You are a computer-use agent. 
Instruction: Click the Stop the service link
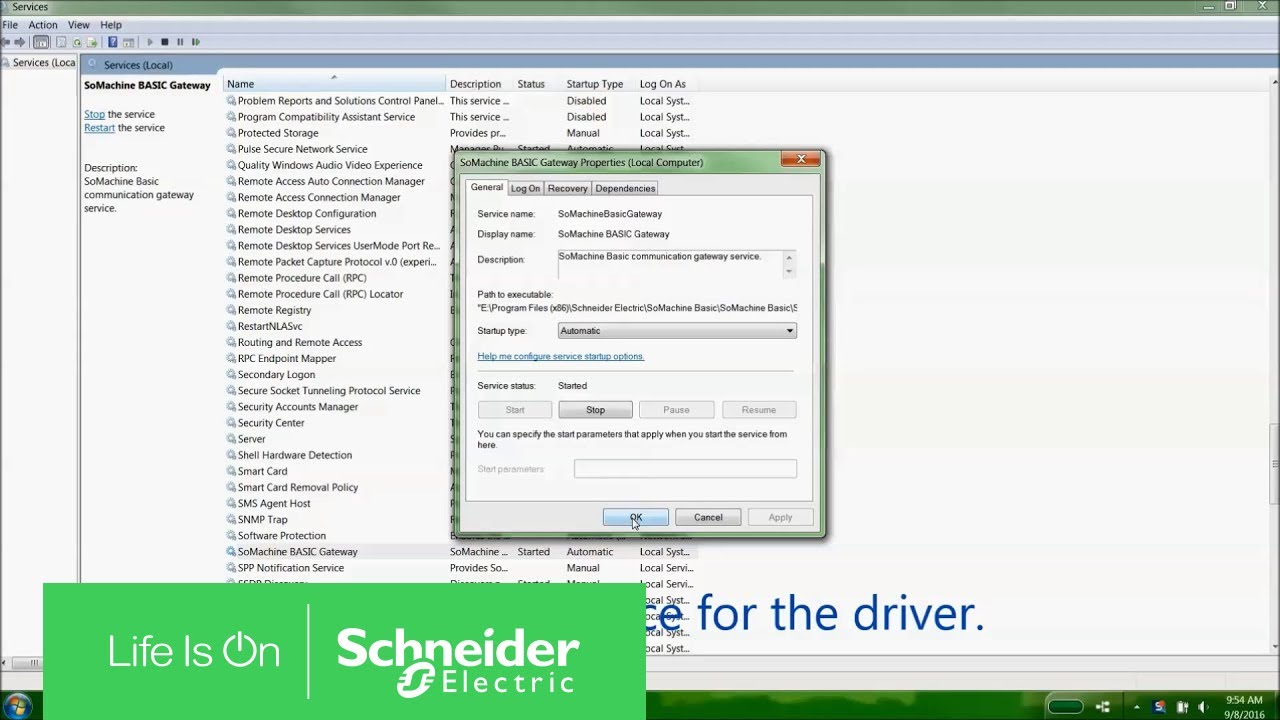94,115
